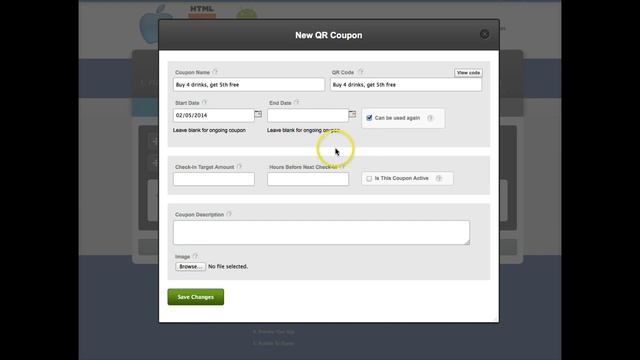Click the empty End Date field

[x=308, y=116]
